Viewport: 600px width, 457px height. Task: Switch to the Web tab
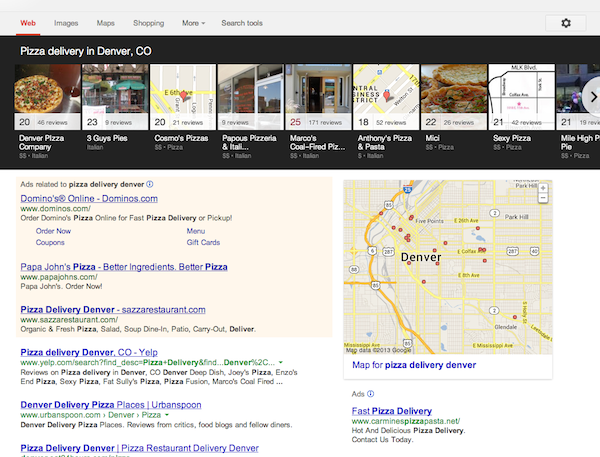tap(28, 23)
